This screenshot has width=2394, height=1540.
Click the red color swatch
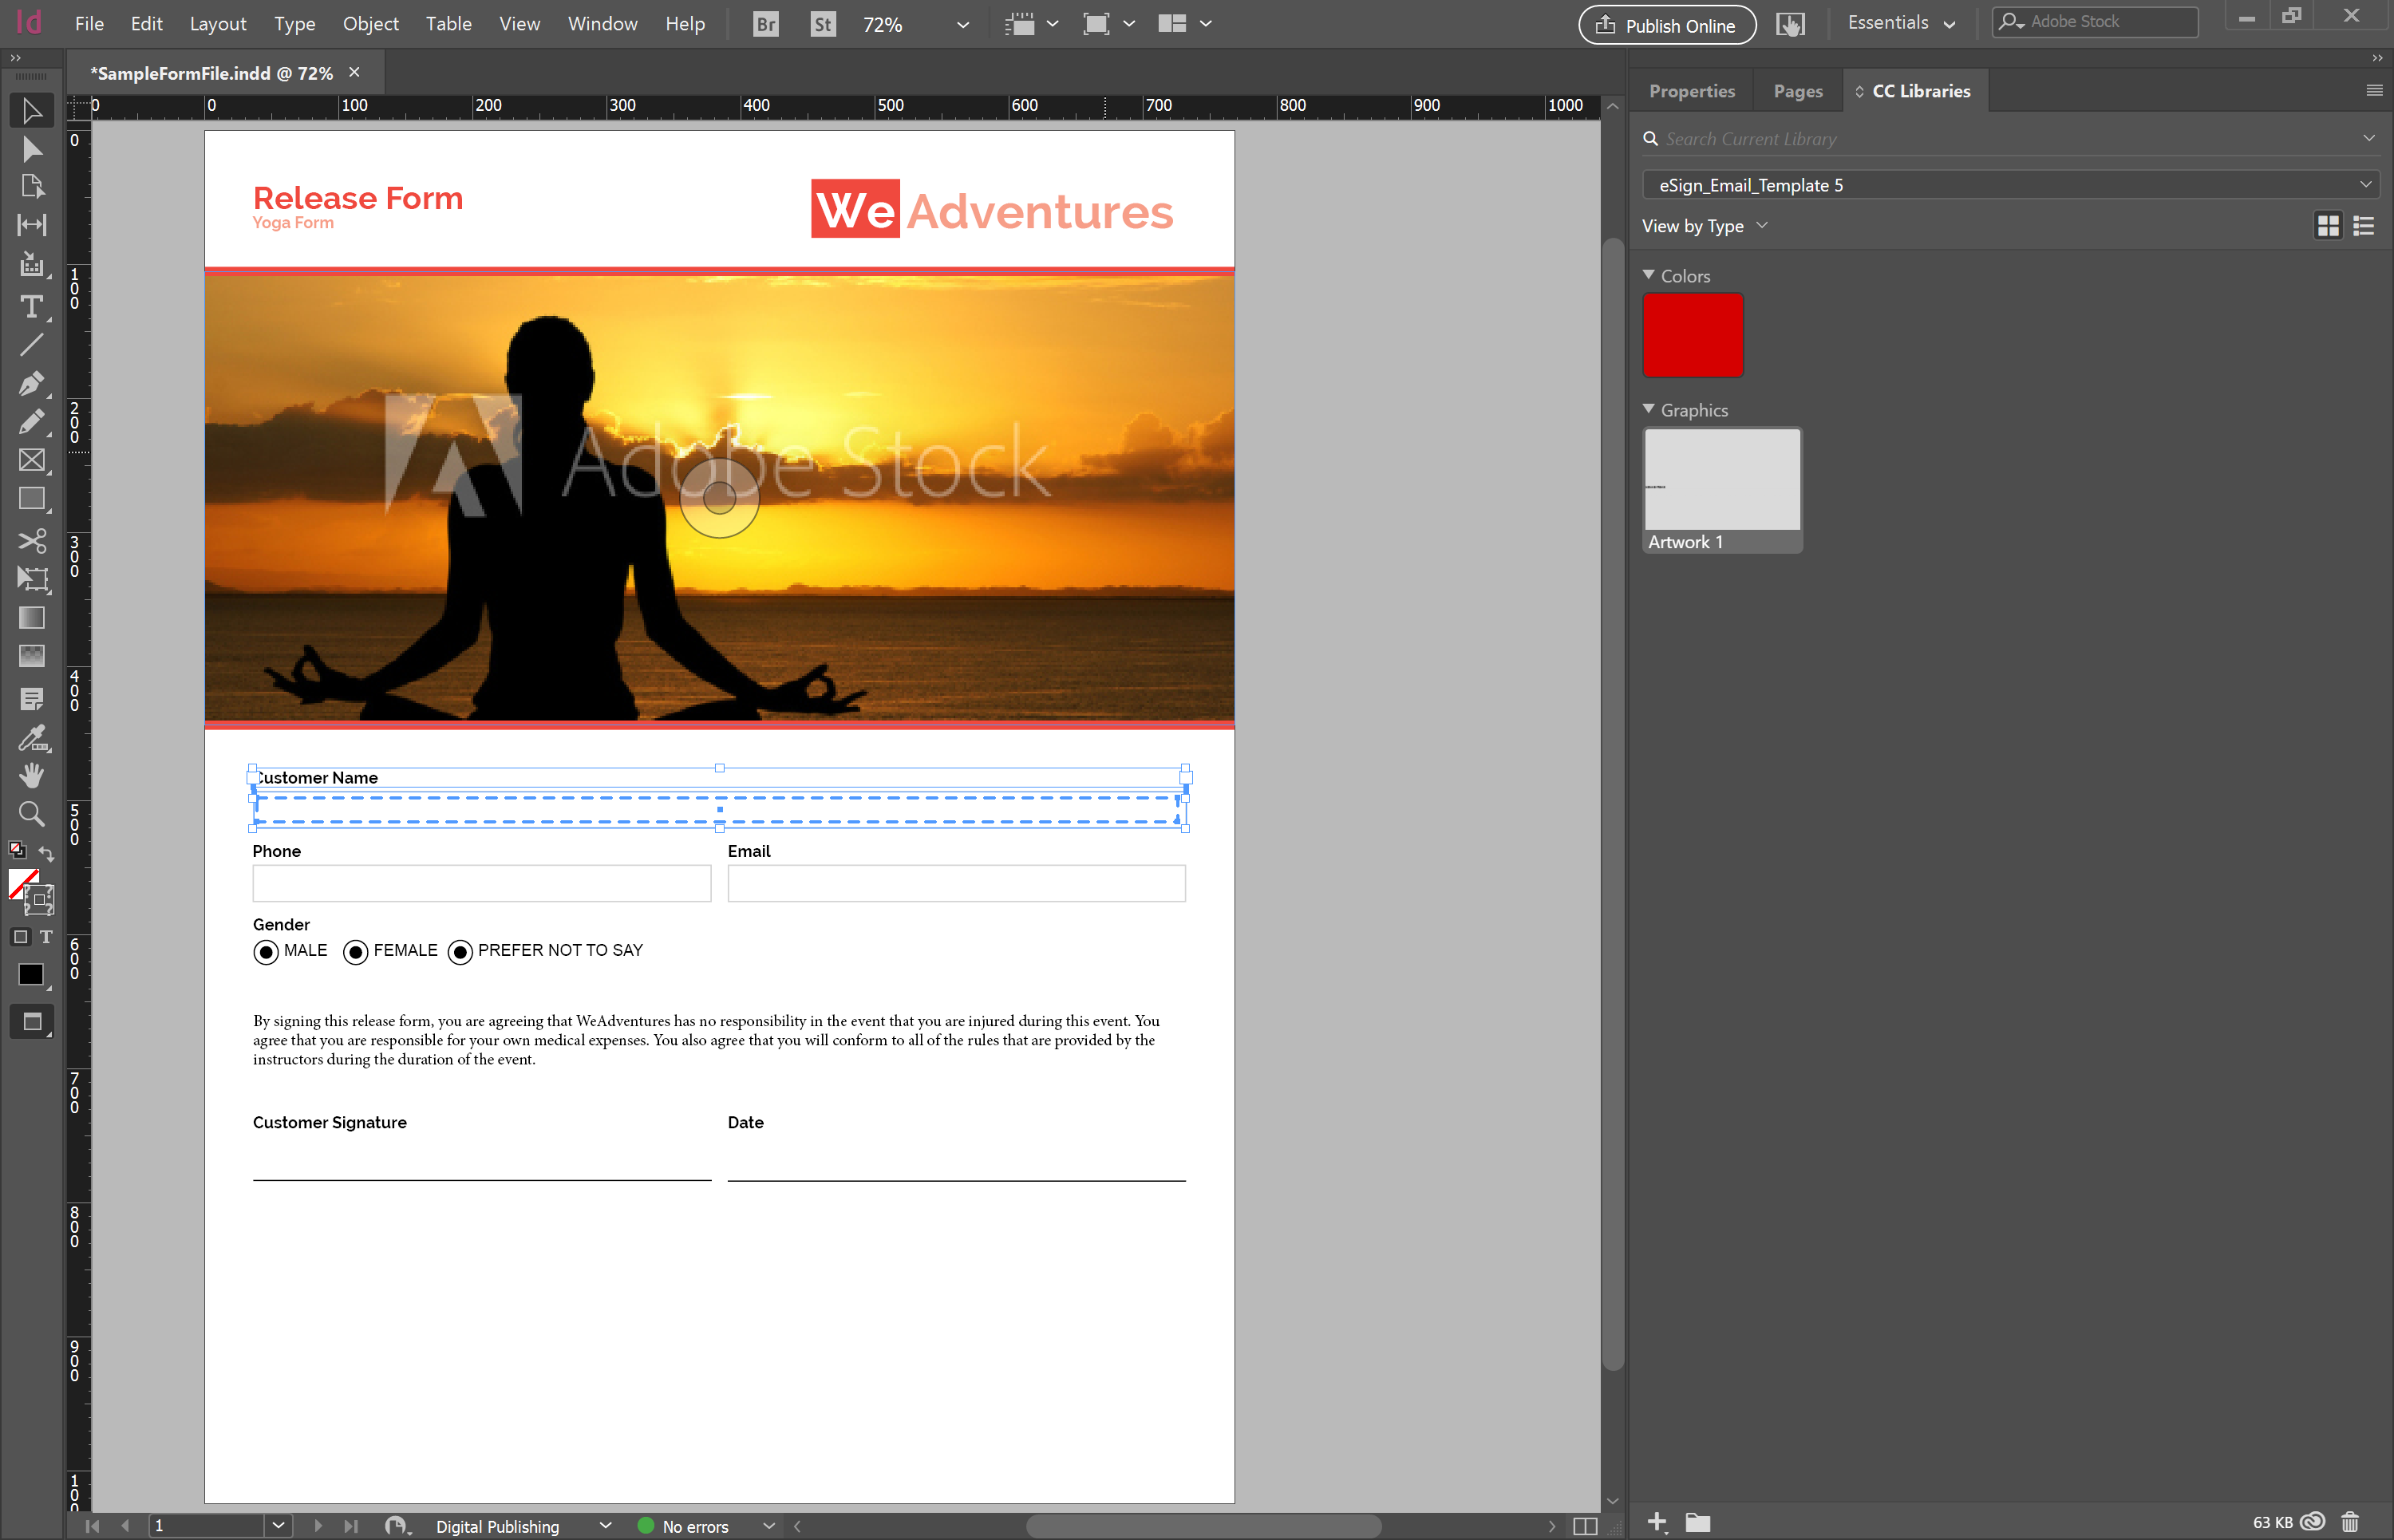[1693, 335]
